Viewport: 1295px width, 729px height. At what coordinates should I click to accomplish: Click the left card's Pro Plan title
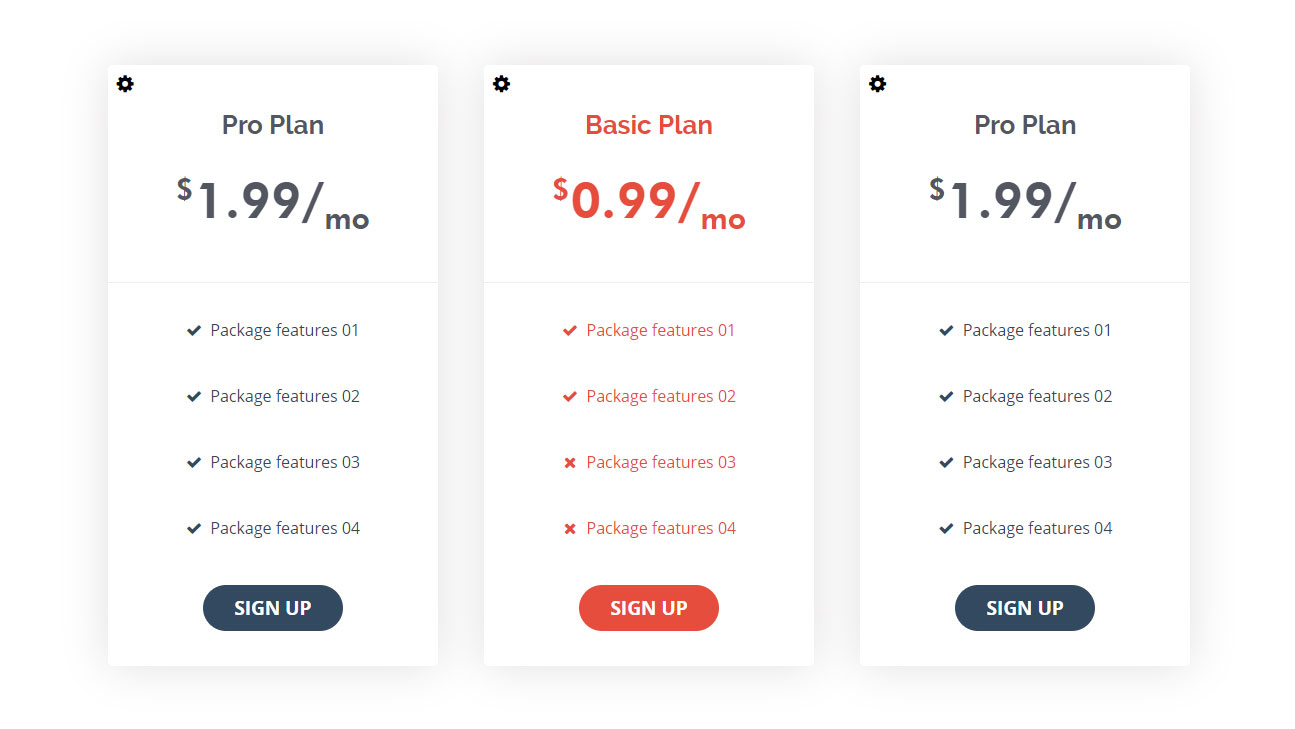pos(273,125)
